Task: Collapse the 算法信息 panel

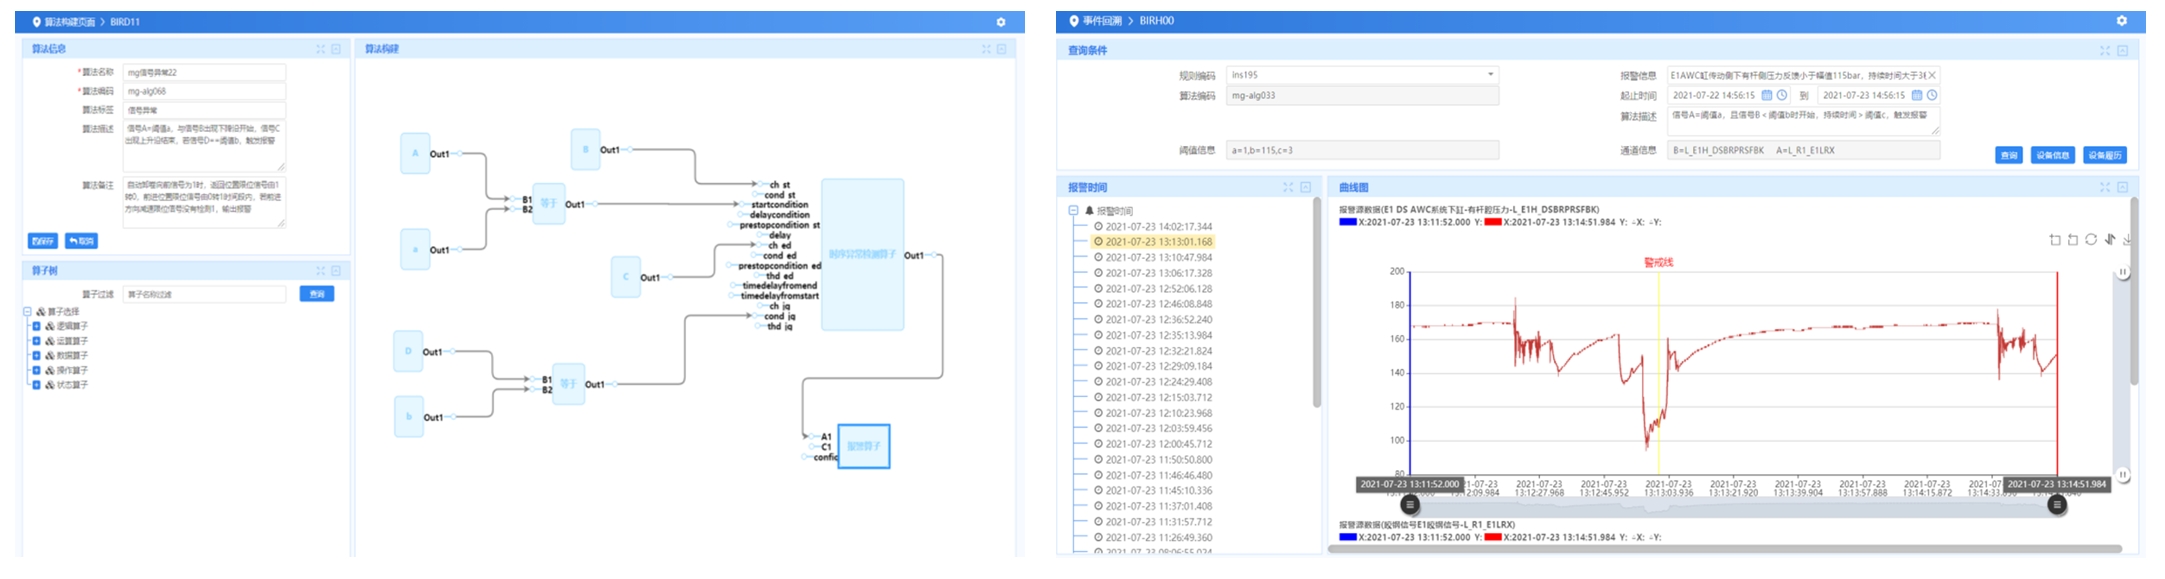Action: (336, 49)
